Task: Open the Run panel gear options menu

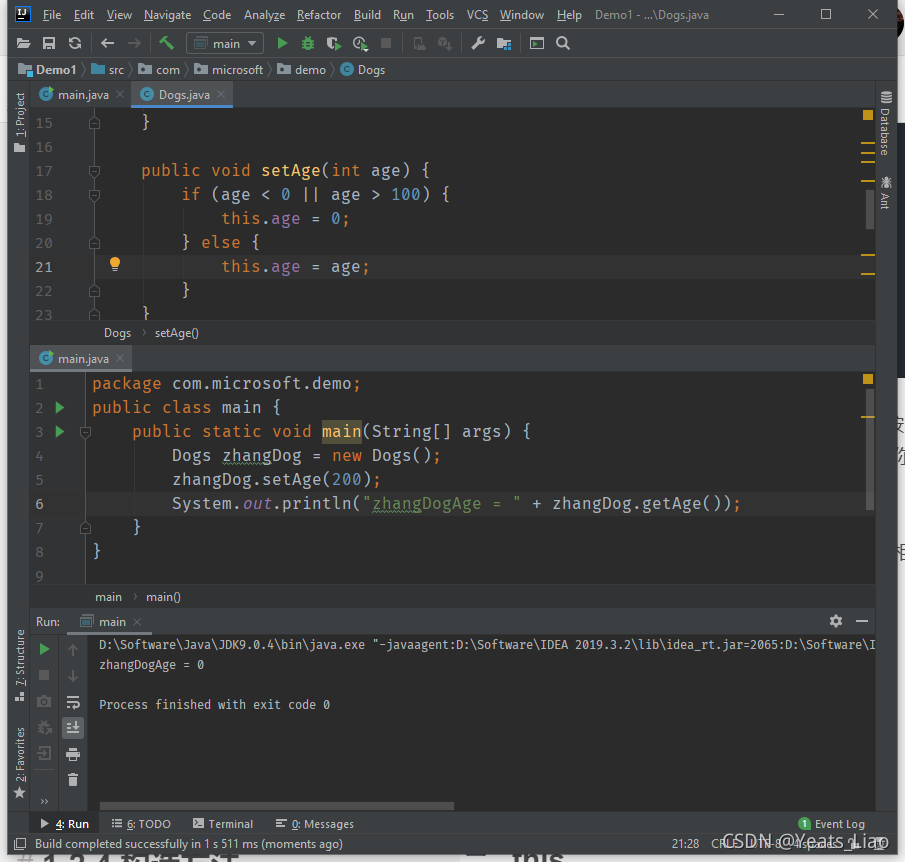Action: (836, 621)
